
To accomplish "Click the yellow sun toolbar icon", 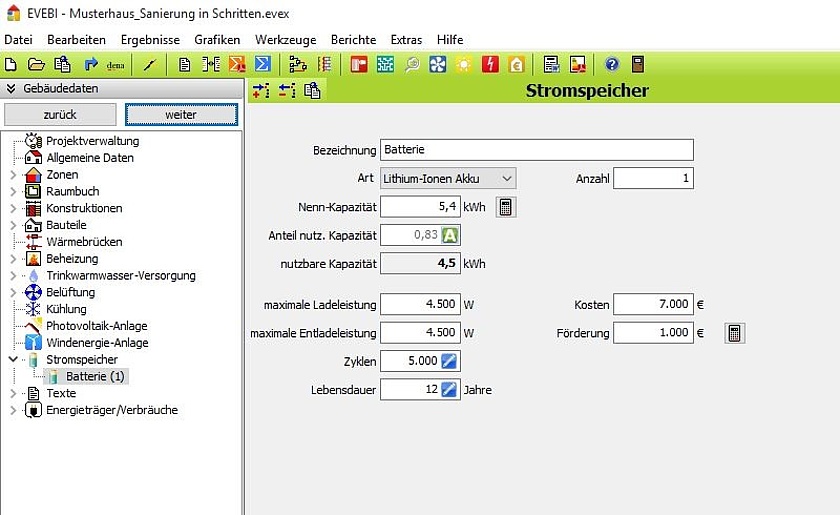I will coord(463,65).
